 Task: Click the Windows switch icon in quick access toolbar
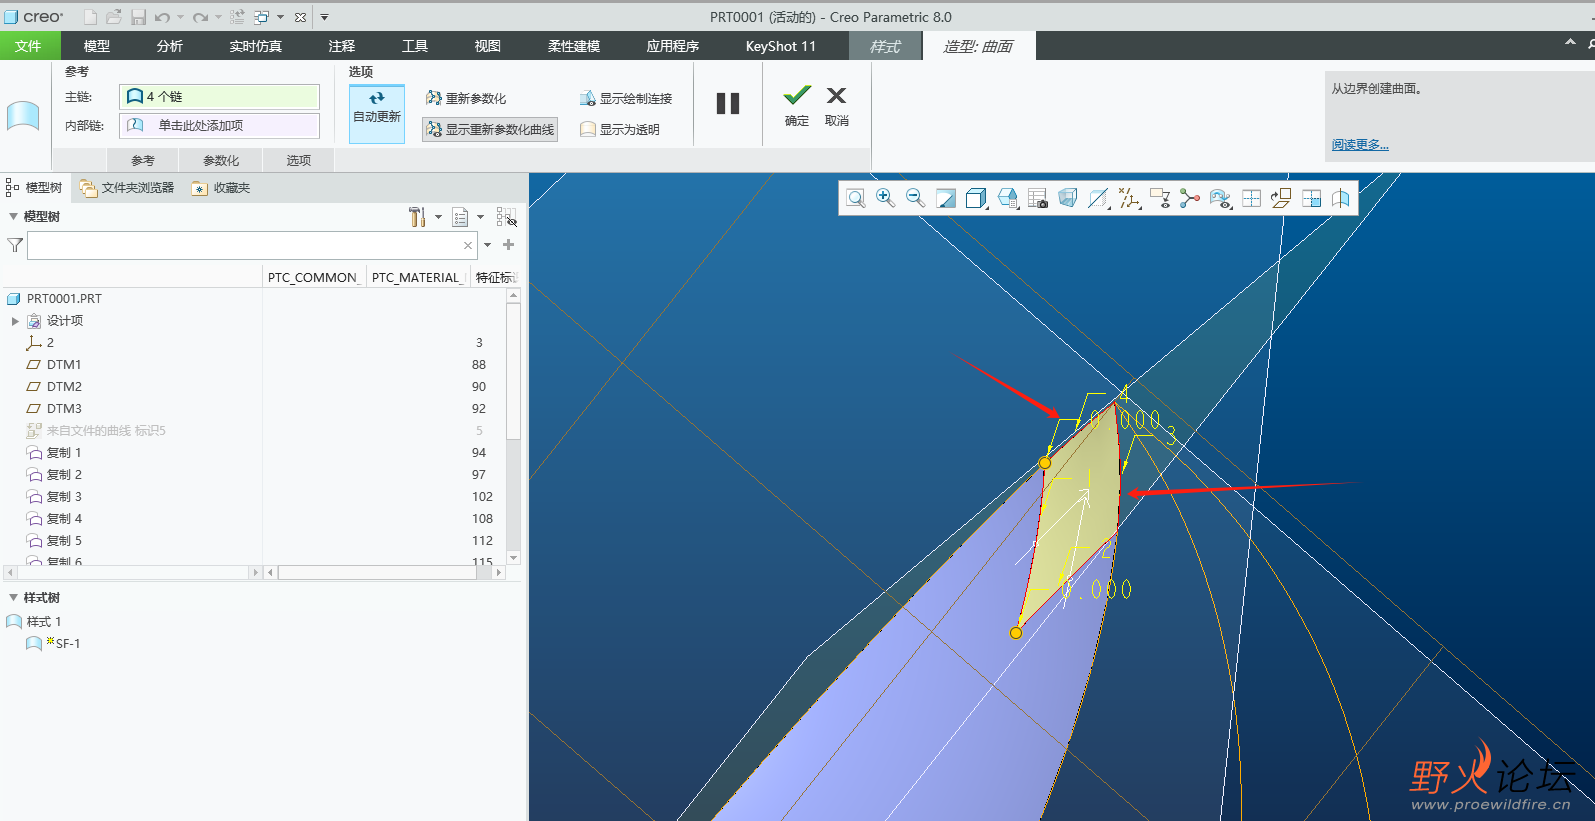point(262,17)
